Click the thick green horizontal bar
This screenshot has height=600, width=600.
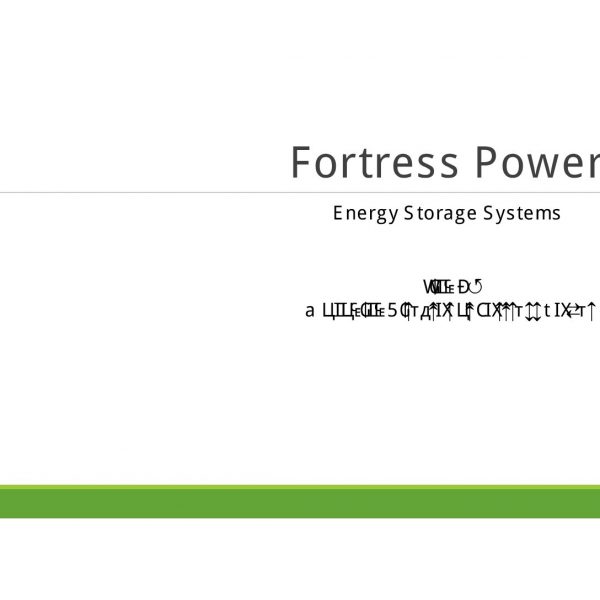click(300, 503)
